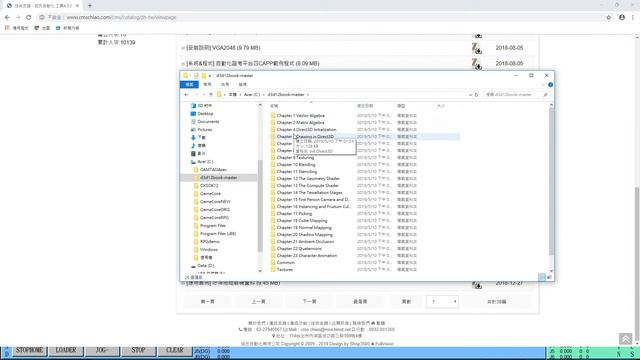Select 'Chapter 17 Picking' folder
Viewport: 640px width, 360px height.
[291, 214]
